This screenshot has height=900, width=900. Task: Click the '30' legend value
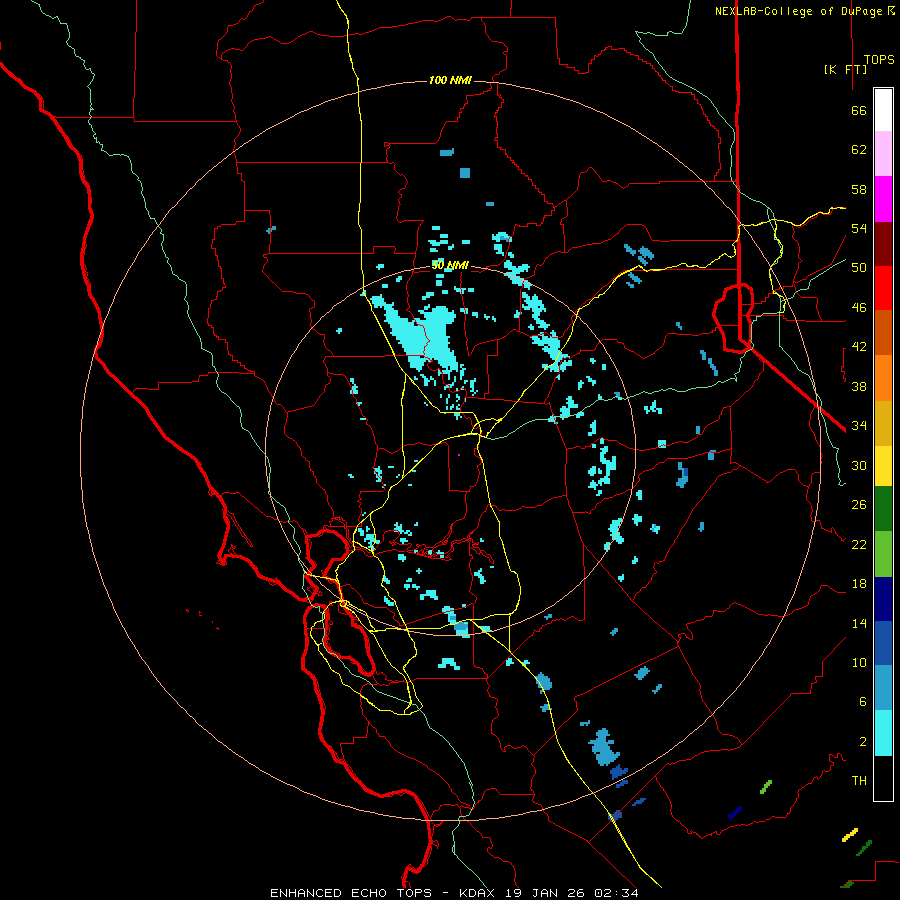click(x=859, y=465)
